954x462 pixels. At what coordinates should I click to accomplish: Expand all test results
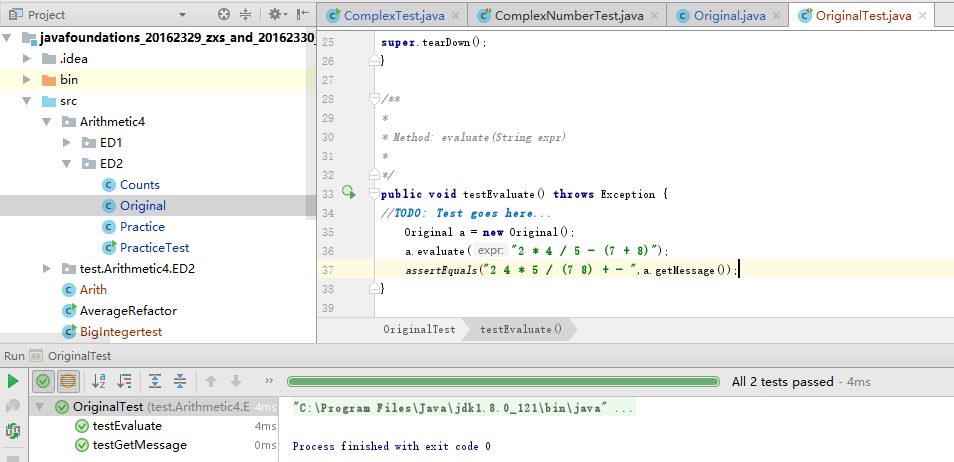(155, 382)
